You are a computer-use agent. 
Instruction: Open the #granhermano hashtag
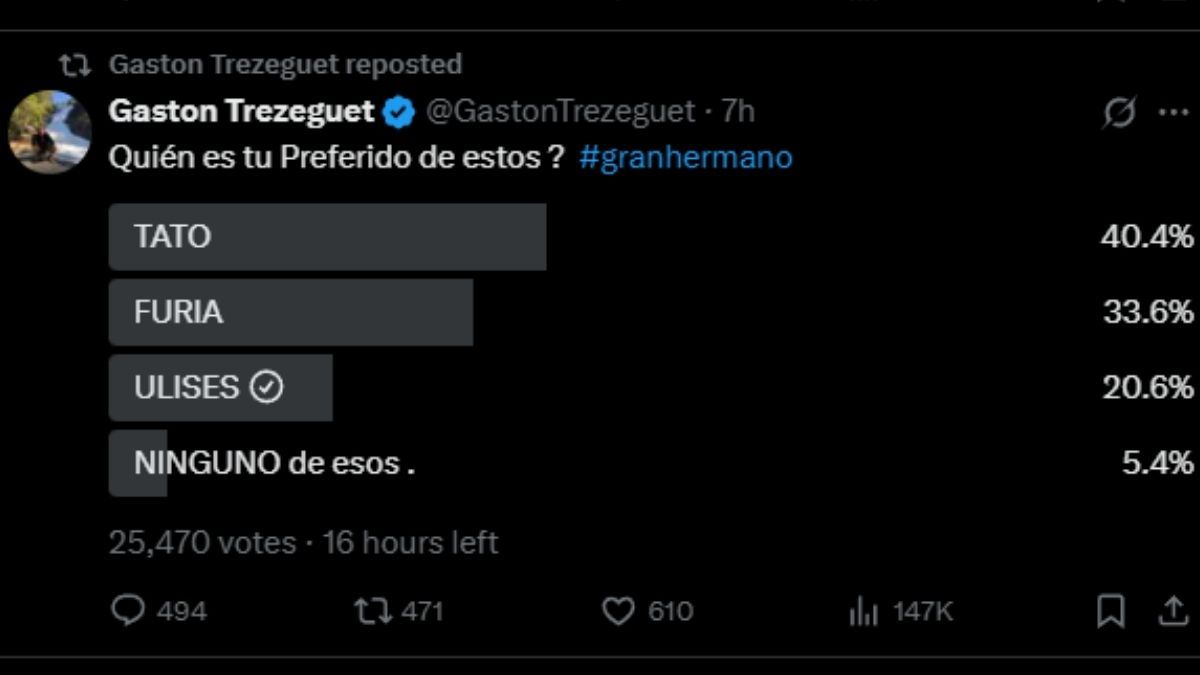tap(685, 156)
